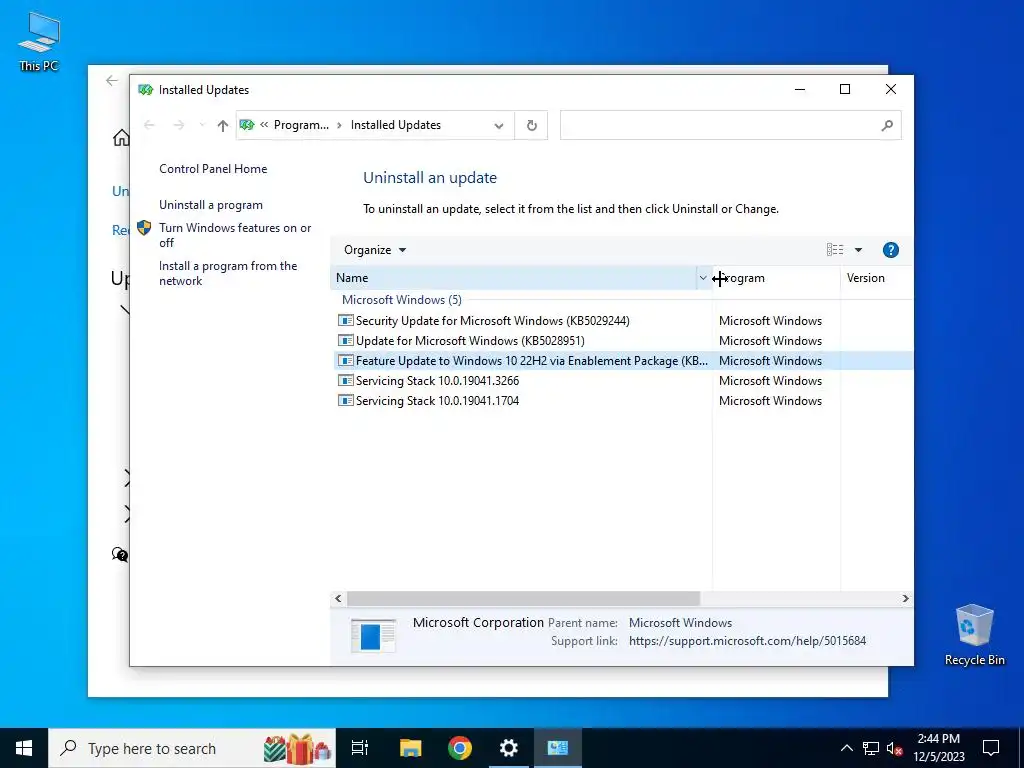Image resolution: width=1024 pixels, height=768 pixels.
Task: Click the taskbar search box
Action: coord(192,748)
